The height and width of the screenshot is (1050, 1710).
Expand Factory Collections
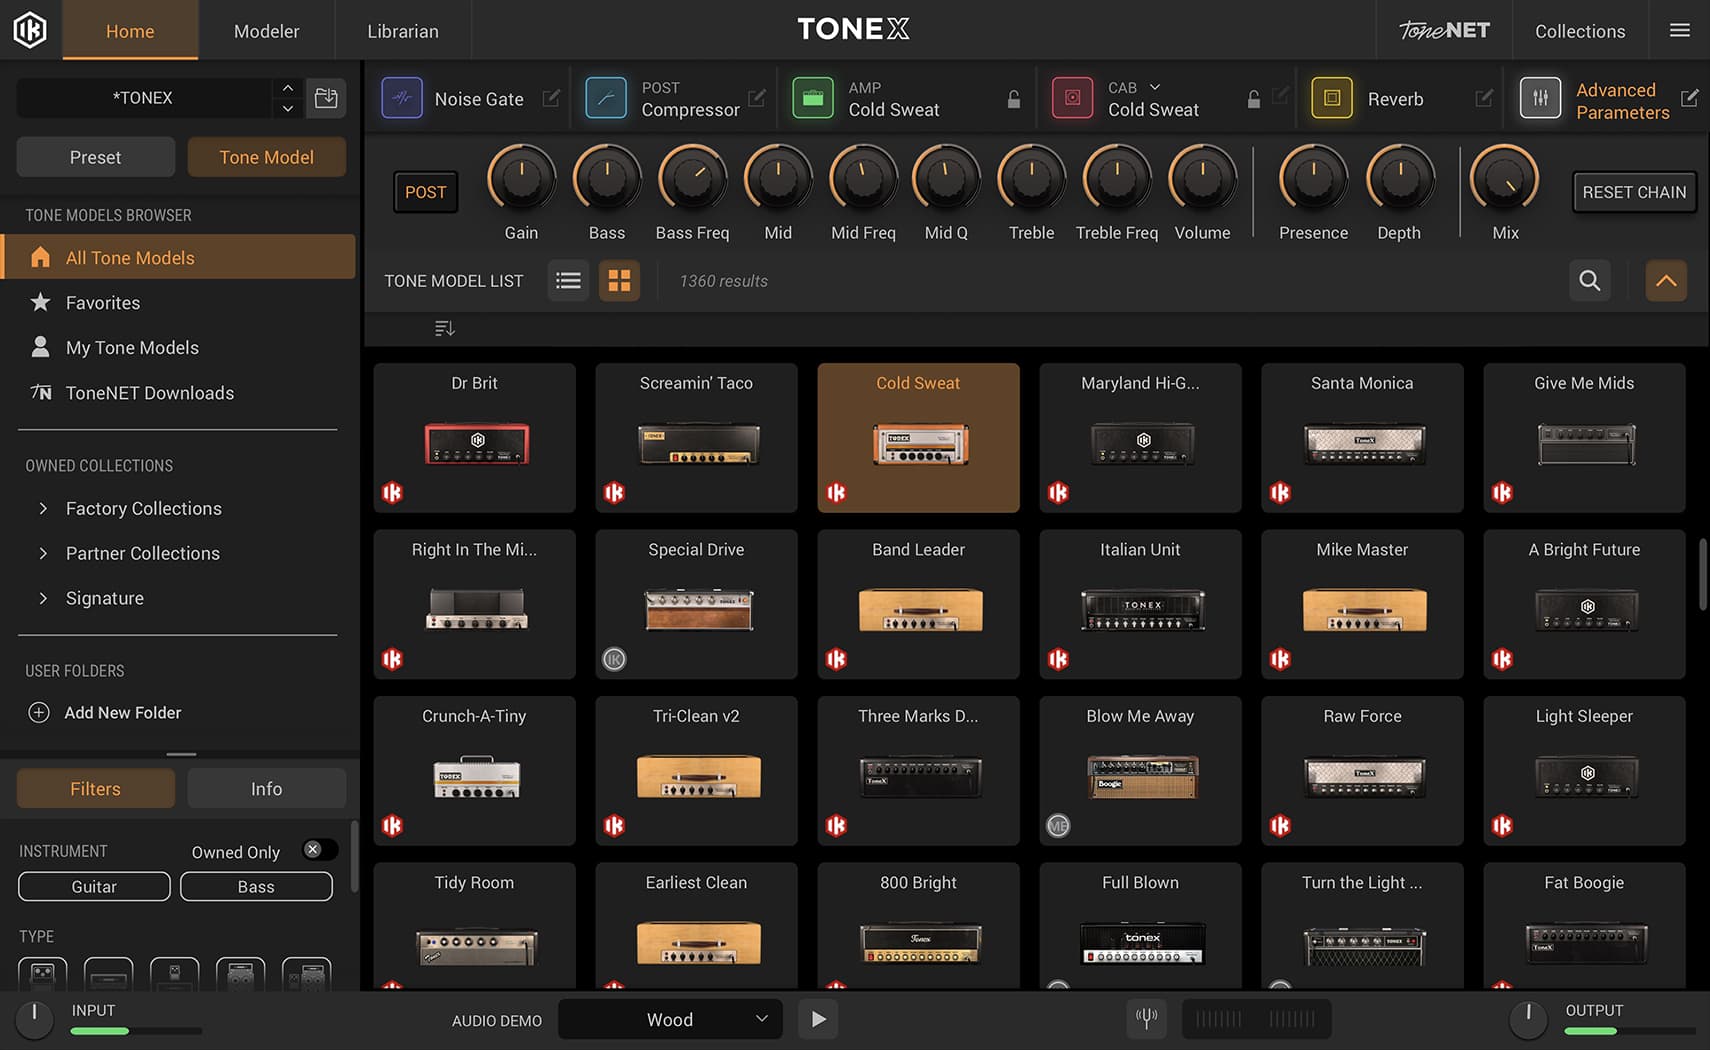[x=143, y=508]
